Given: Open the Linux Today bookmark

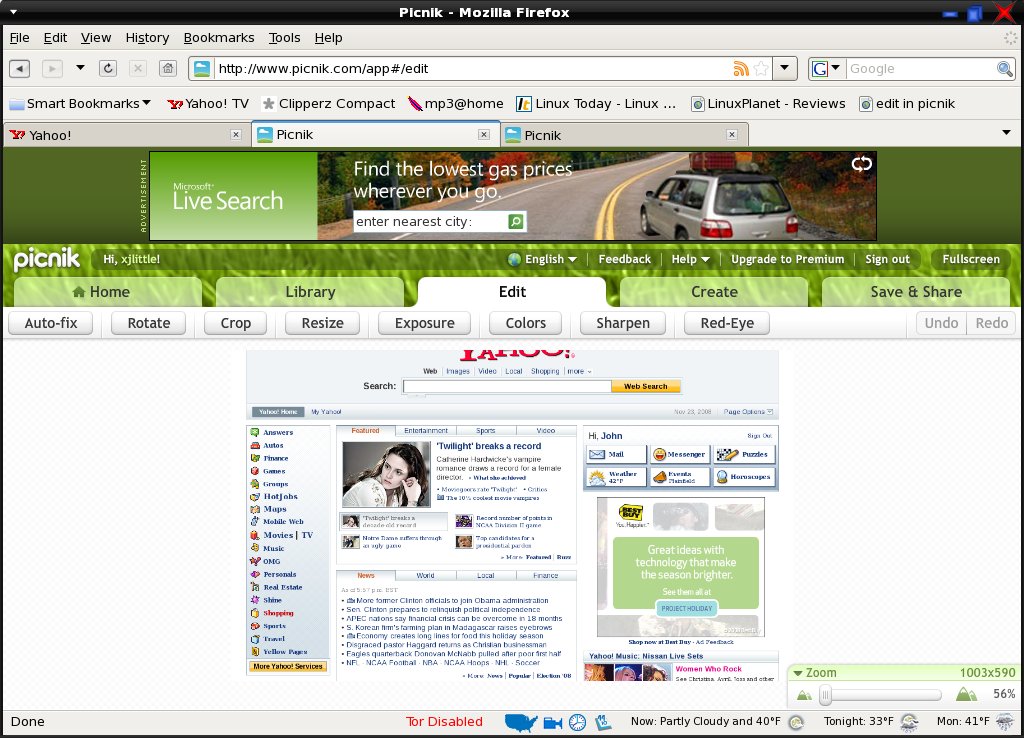Looking at the screenshot, I should pos(596,104).
